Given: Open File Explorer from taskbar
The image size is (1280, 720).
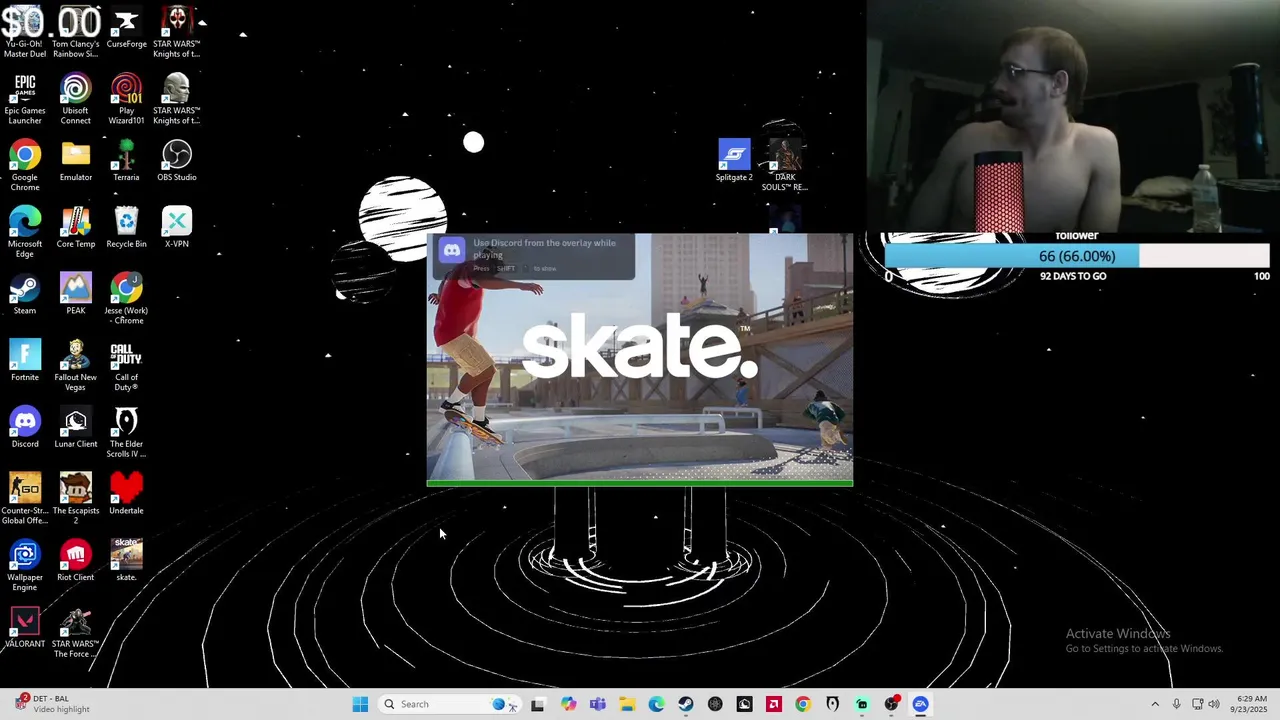Looking at the screenshot, I should tap(627, 704).
